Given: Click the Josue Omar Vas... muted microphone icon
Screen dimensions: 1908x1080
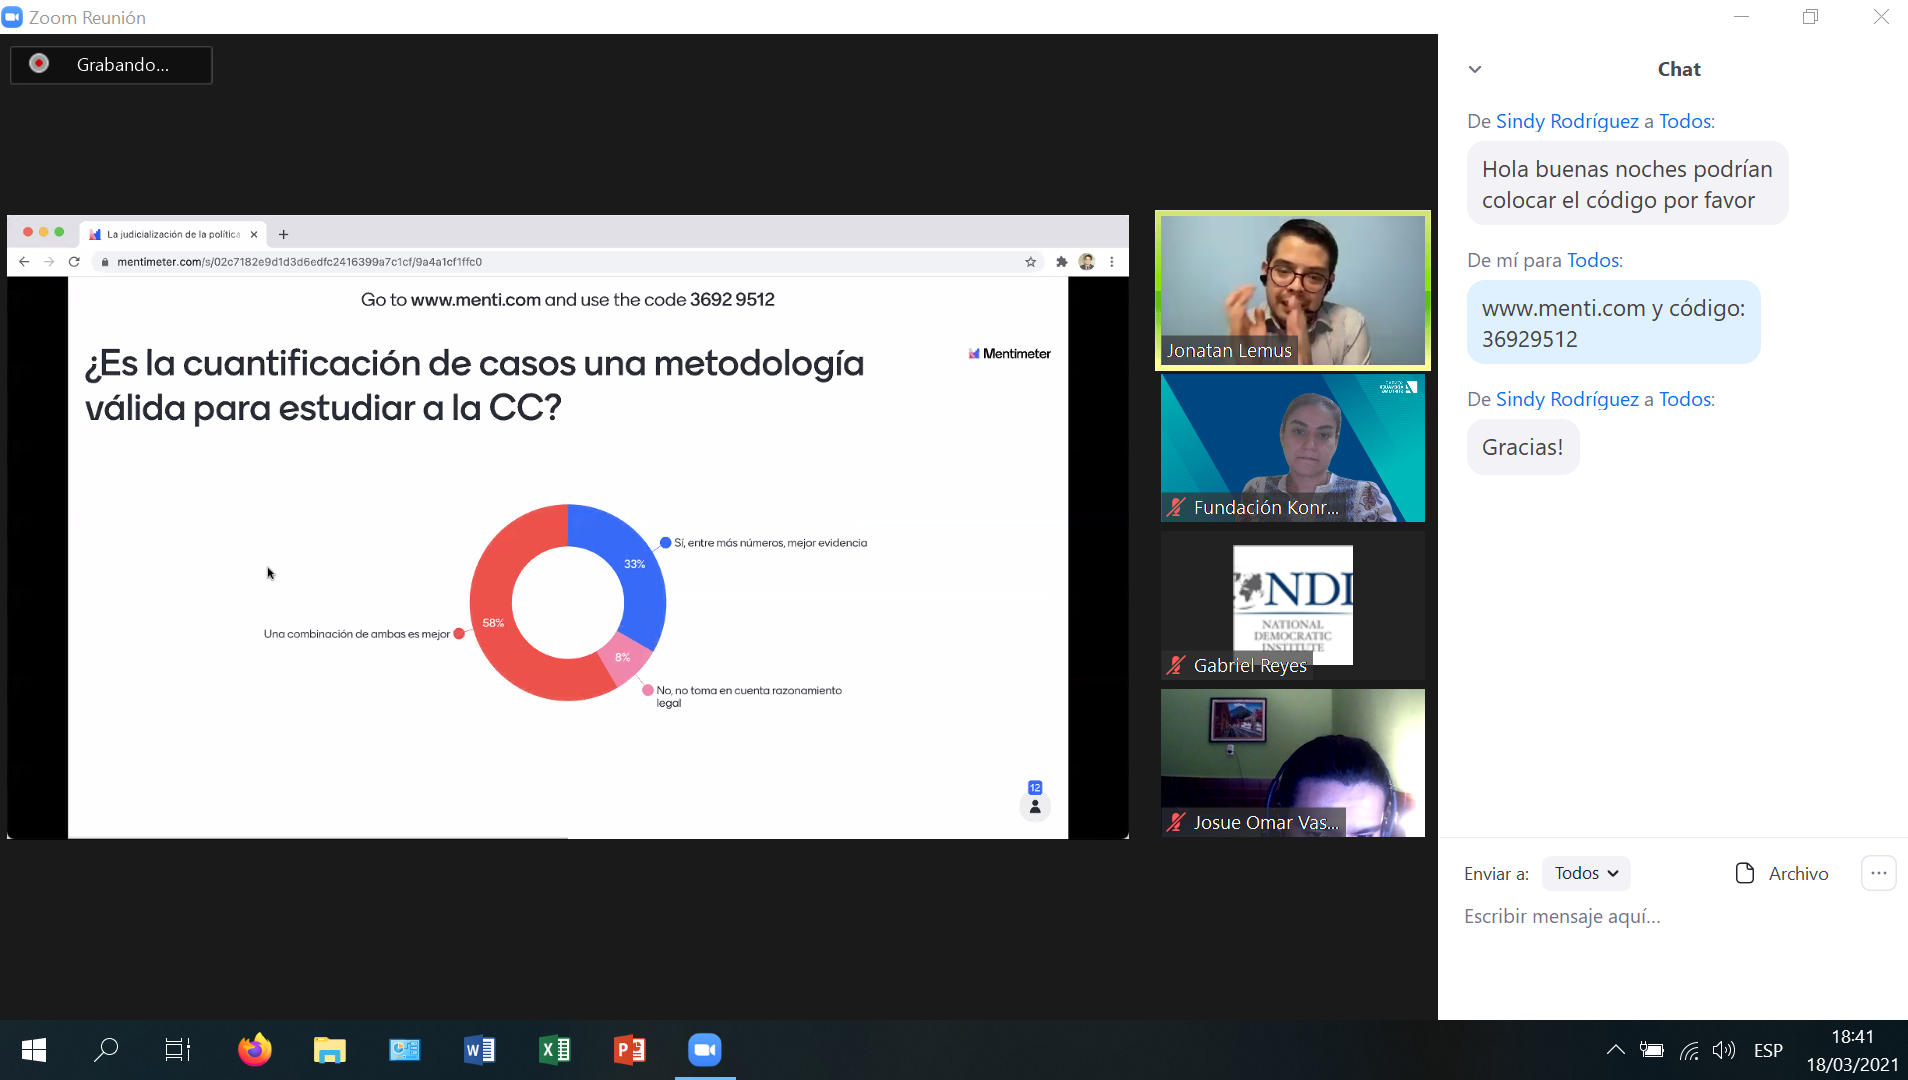Looking at the screenshot, I should click(1176, 823).
